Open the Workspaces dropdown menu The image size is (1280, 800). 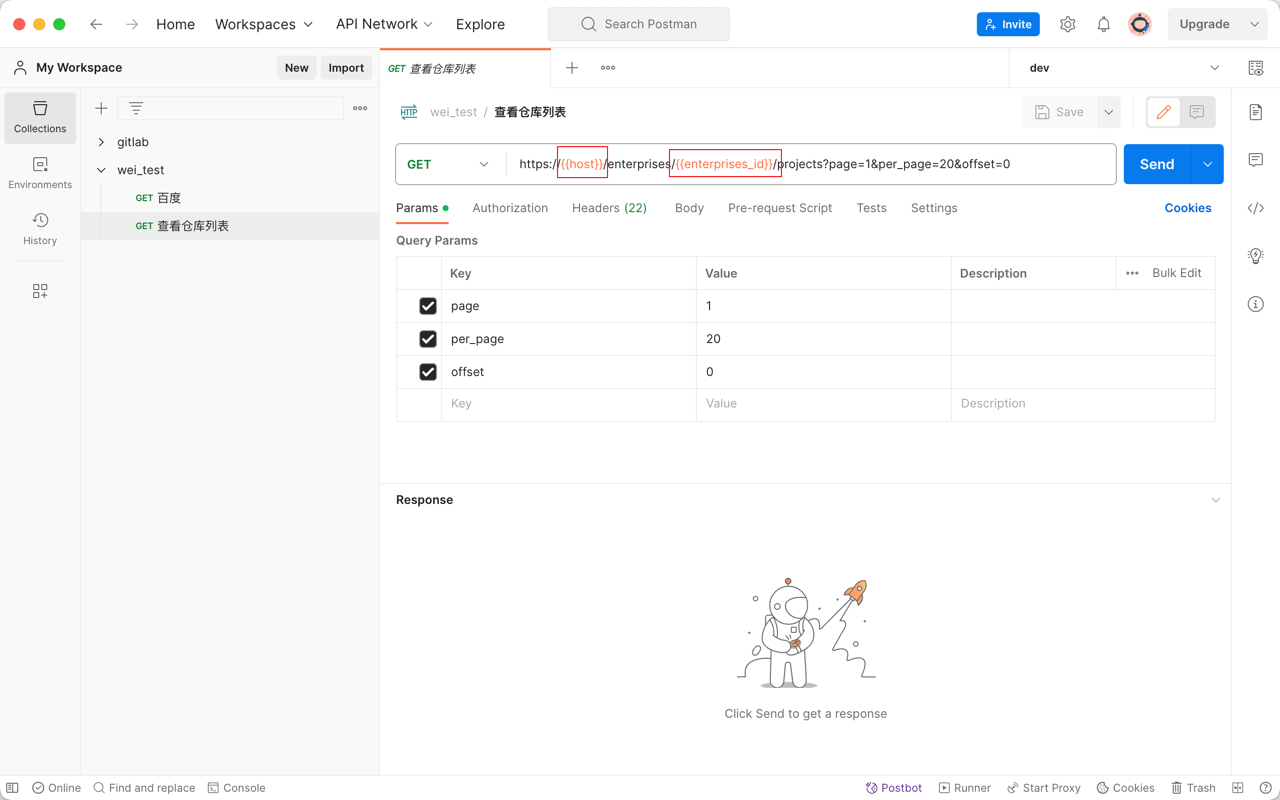264,24
